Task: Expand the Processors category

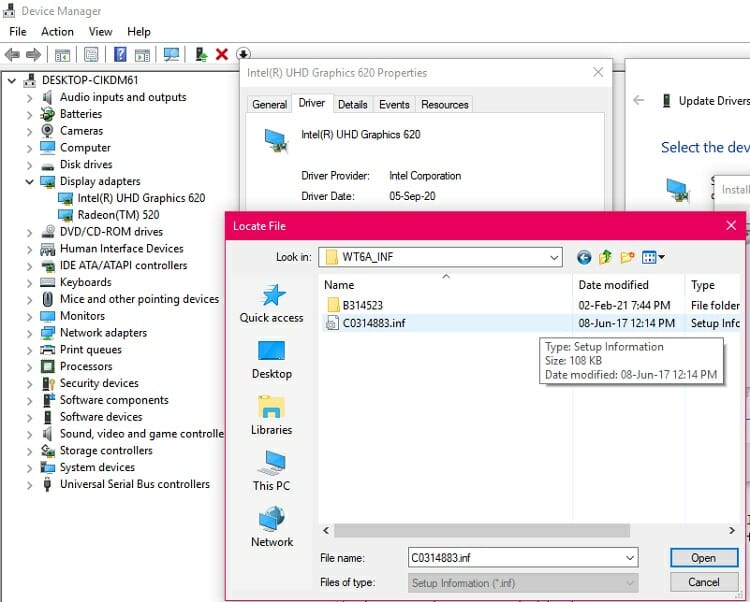Action: click(30, 367)
